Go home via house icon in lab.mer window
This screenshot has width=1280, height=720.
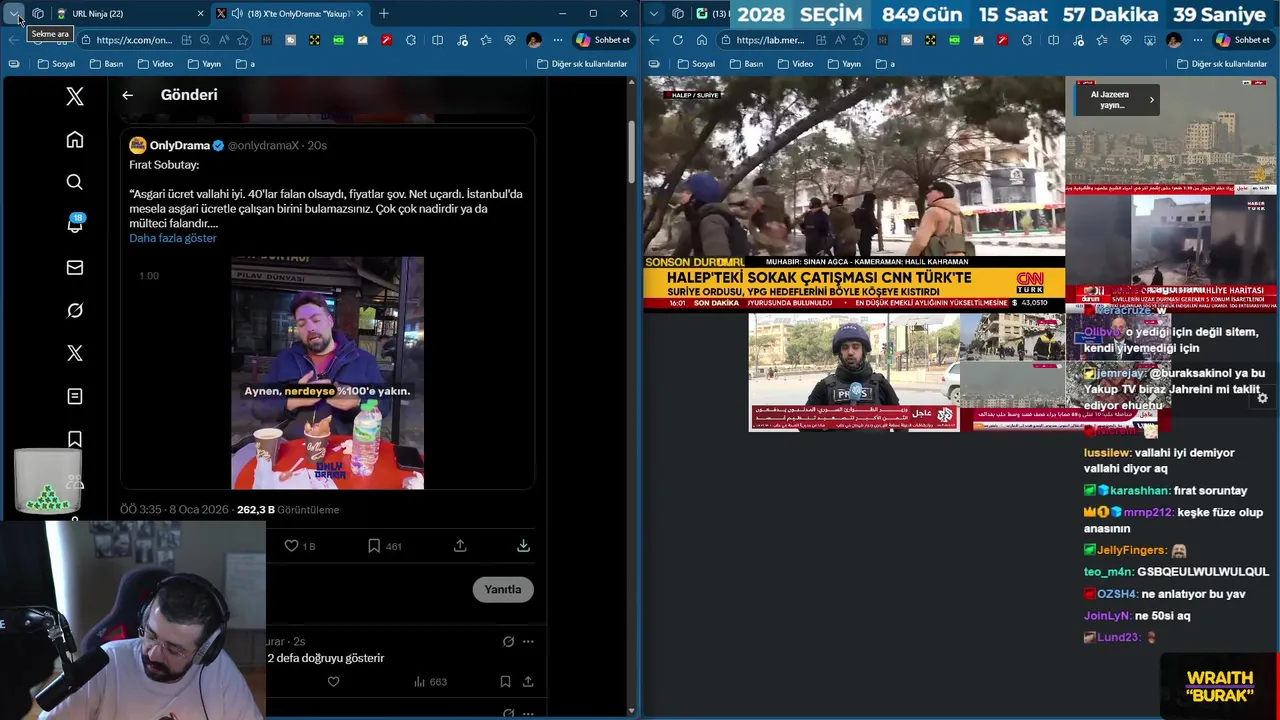(x=702, y=40)
